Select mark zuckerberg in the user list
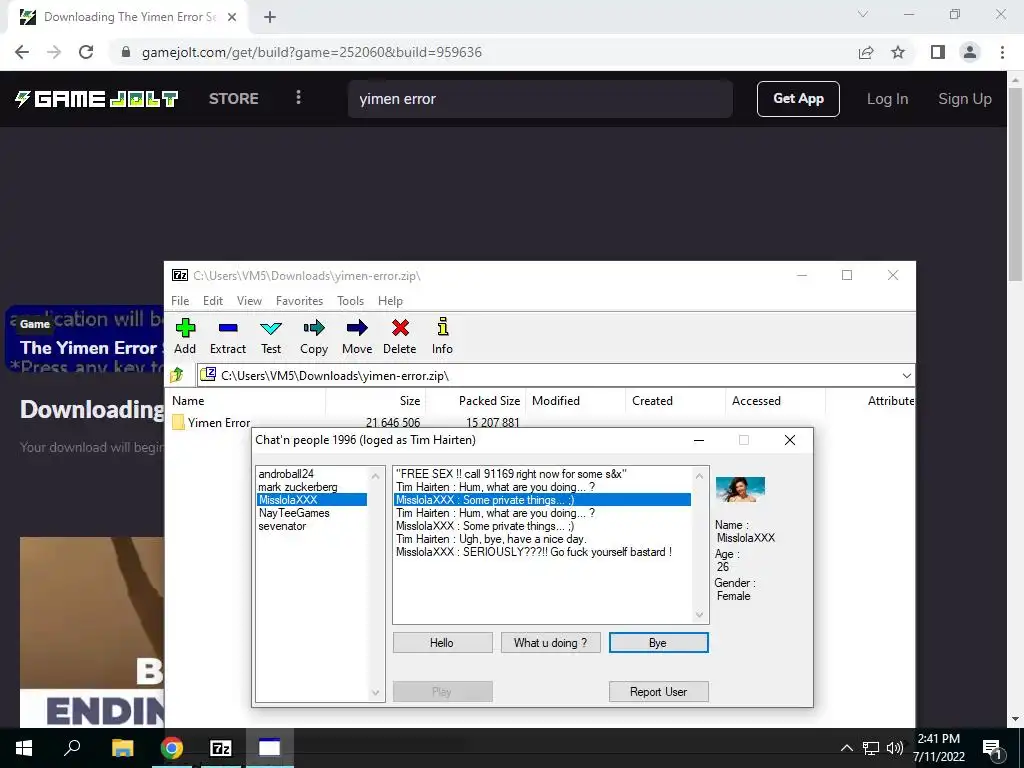Viewport: 1024px width, 768px height. tap(298, 487)
